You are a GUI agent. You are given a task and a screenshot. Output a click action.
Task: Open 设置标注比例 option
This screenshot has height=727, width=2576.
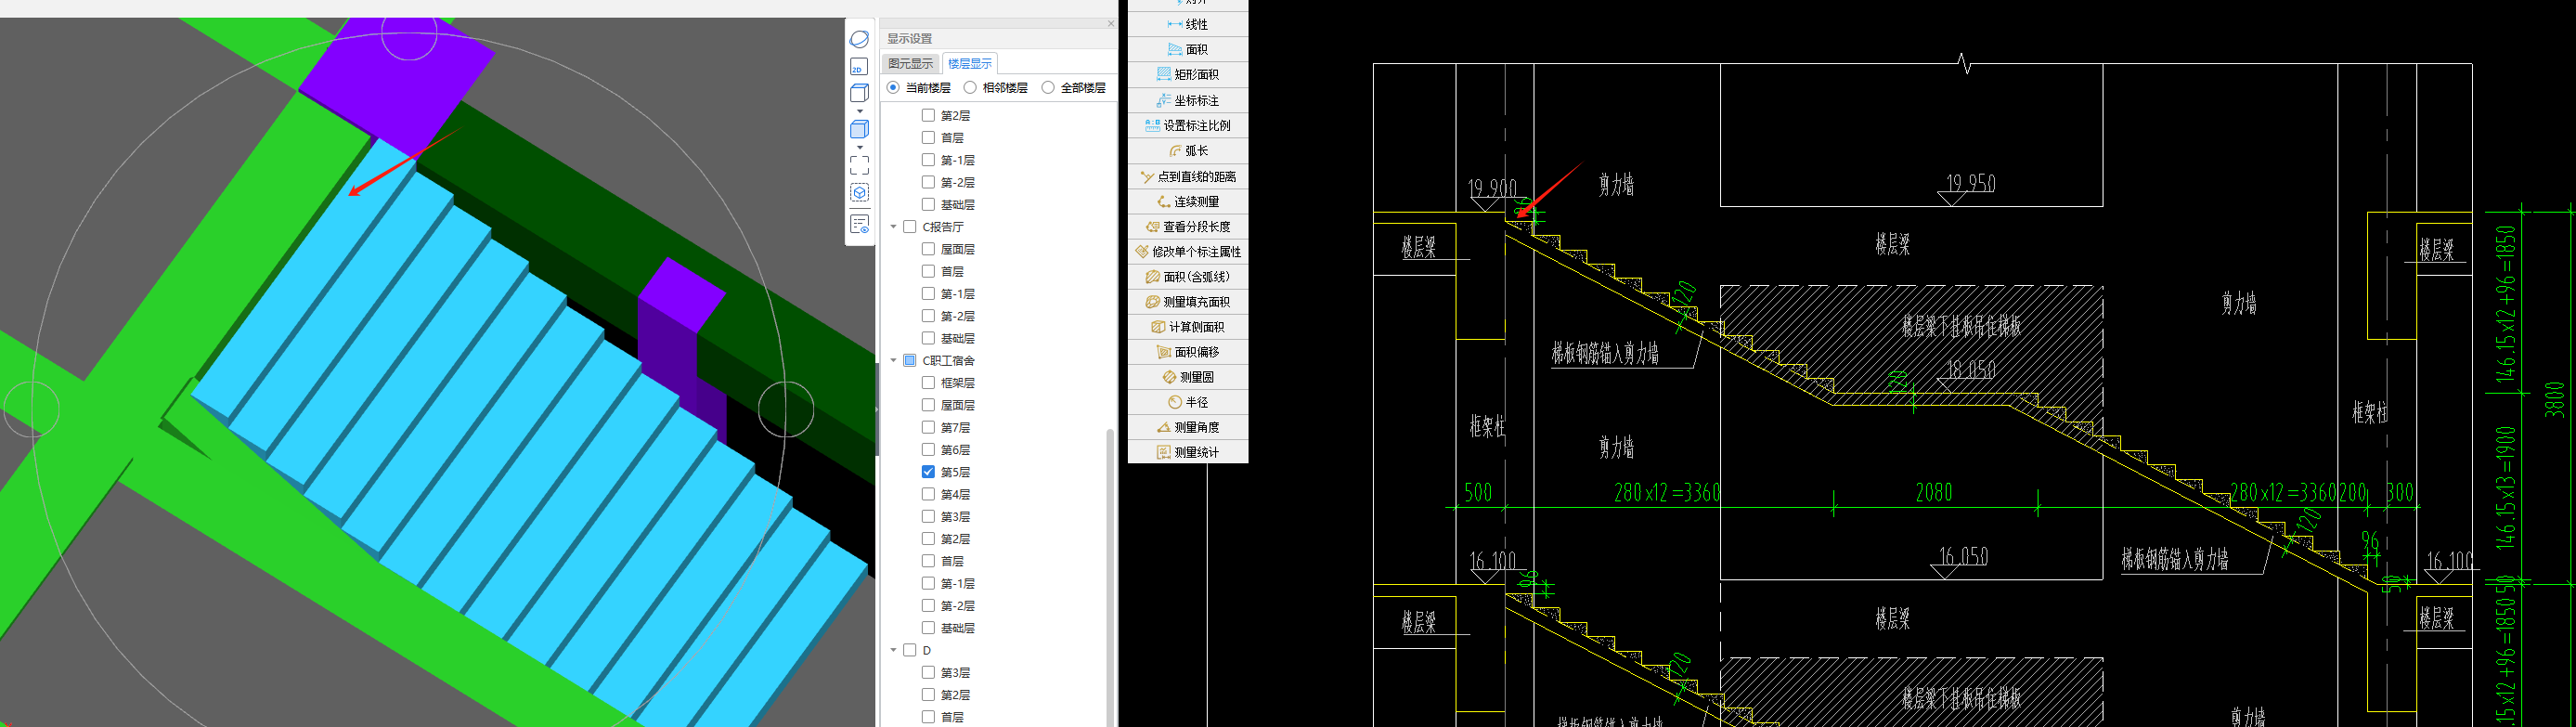tap(1188, 125)
